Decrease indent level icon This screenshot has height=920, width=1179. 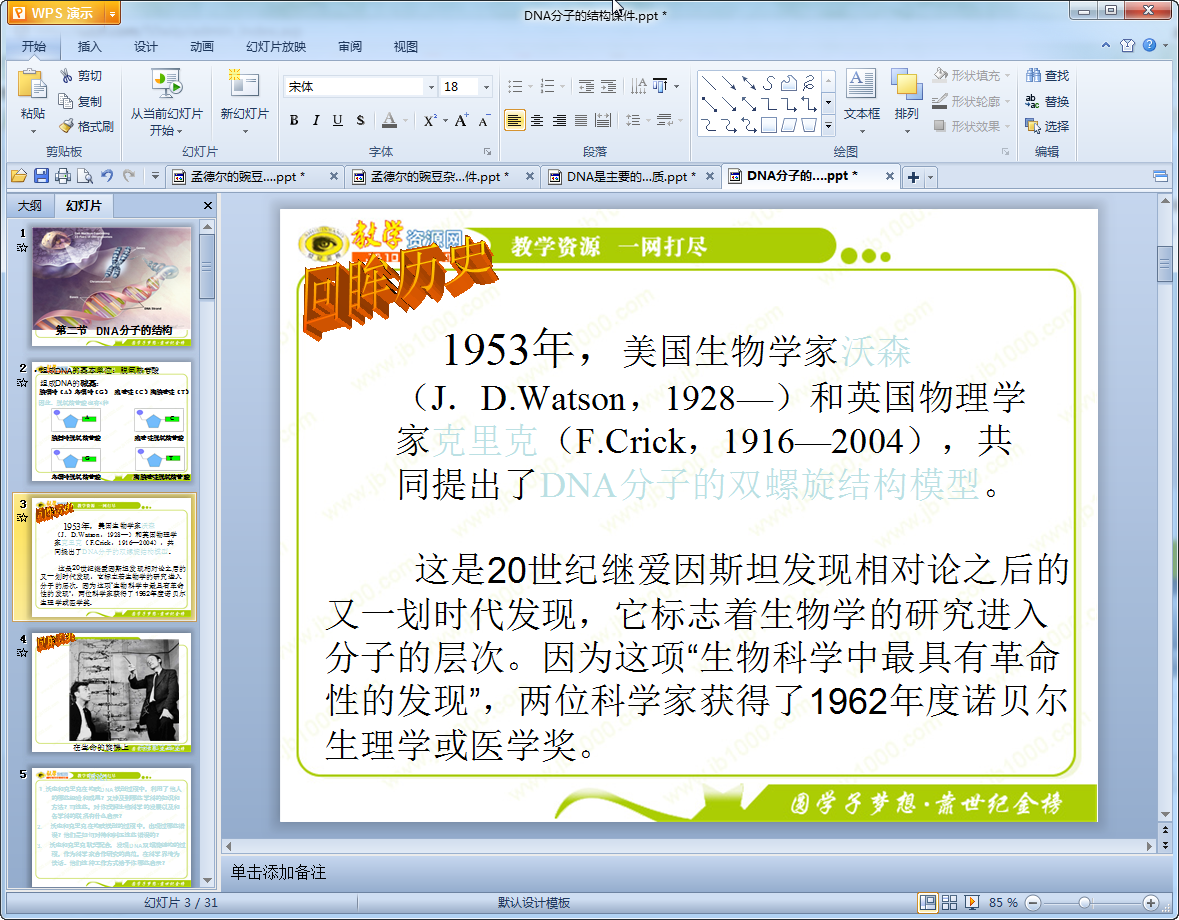[x=586, y=86]
